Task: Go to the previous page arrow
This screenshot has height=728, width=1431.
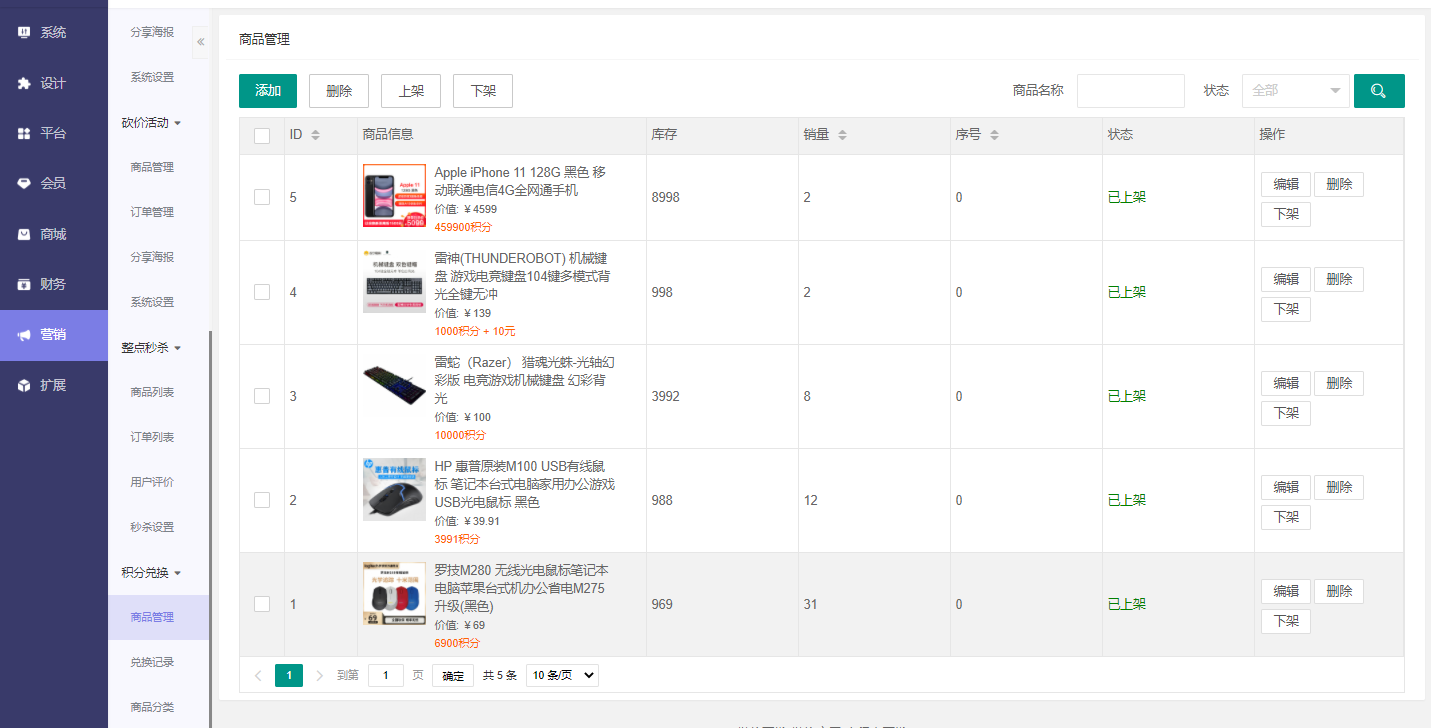Action: tap(258, 676)
